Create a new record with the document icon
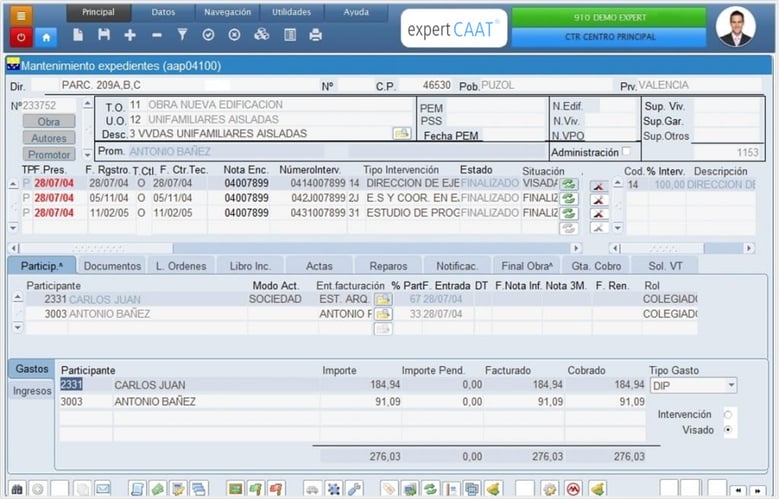The width and height of the screenshot is (779, 499). (78, 35)
